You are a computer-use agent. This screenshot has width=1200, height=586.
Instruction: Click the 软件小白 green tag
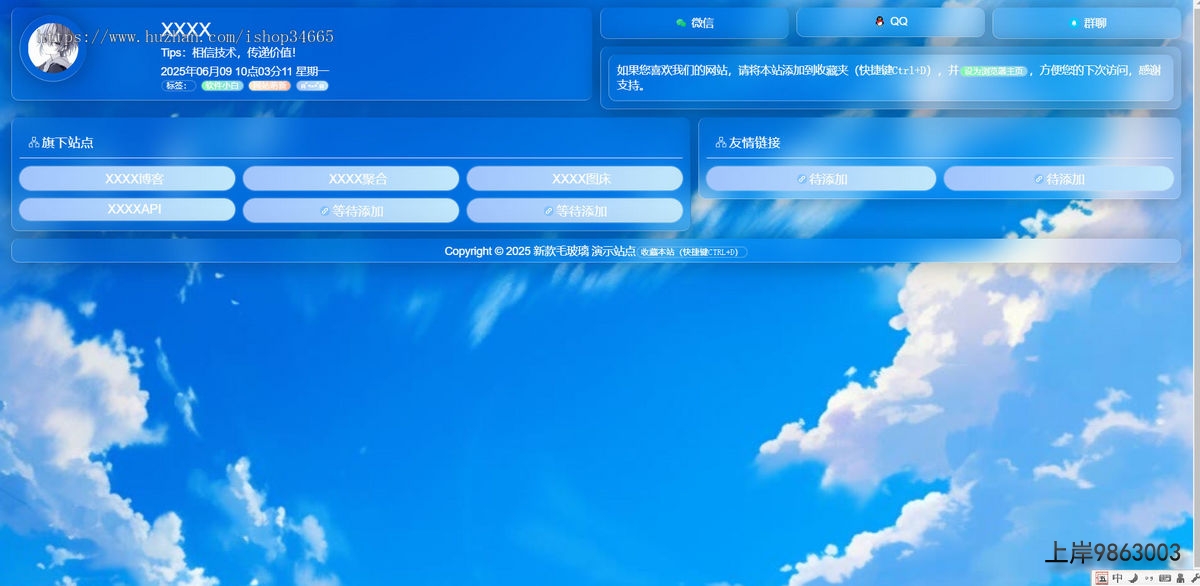(222, 86)
